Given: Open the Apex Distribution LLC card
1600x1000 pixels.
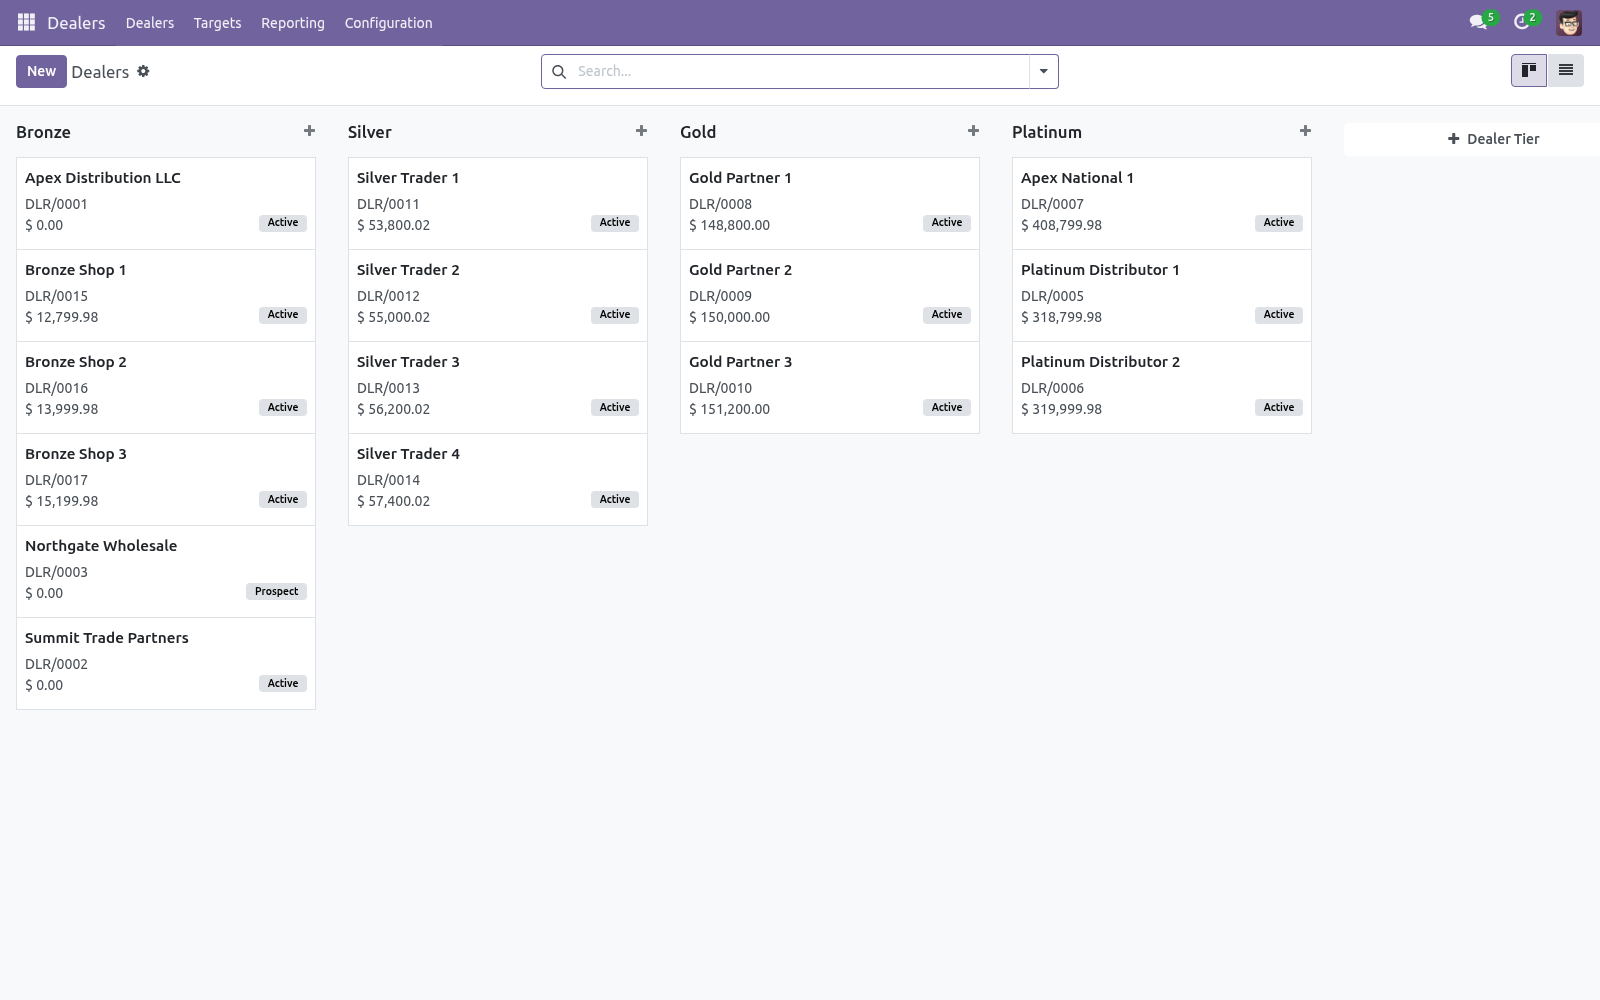Looking at the screenshot, I should pos(166,203).
